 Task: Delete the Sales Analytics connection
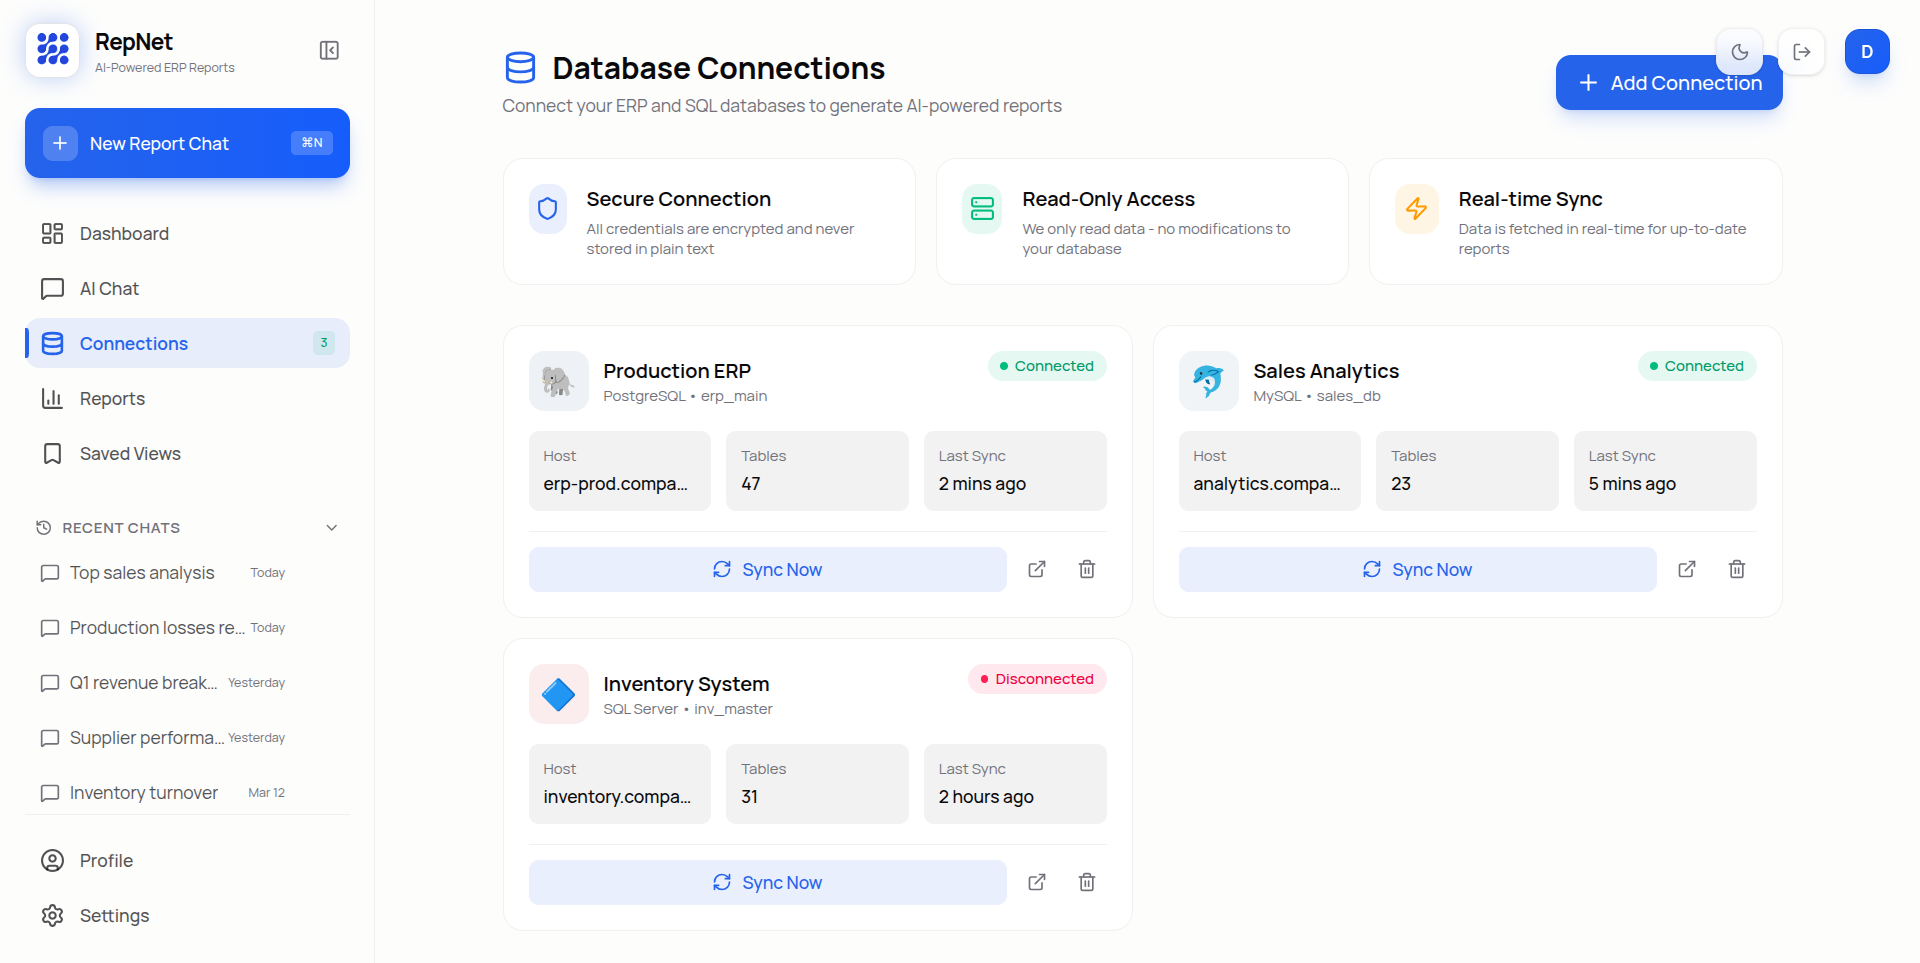tap(1737, 569)
